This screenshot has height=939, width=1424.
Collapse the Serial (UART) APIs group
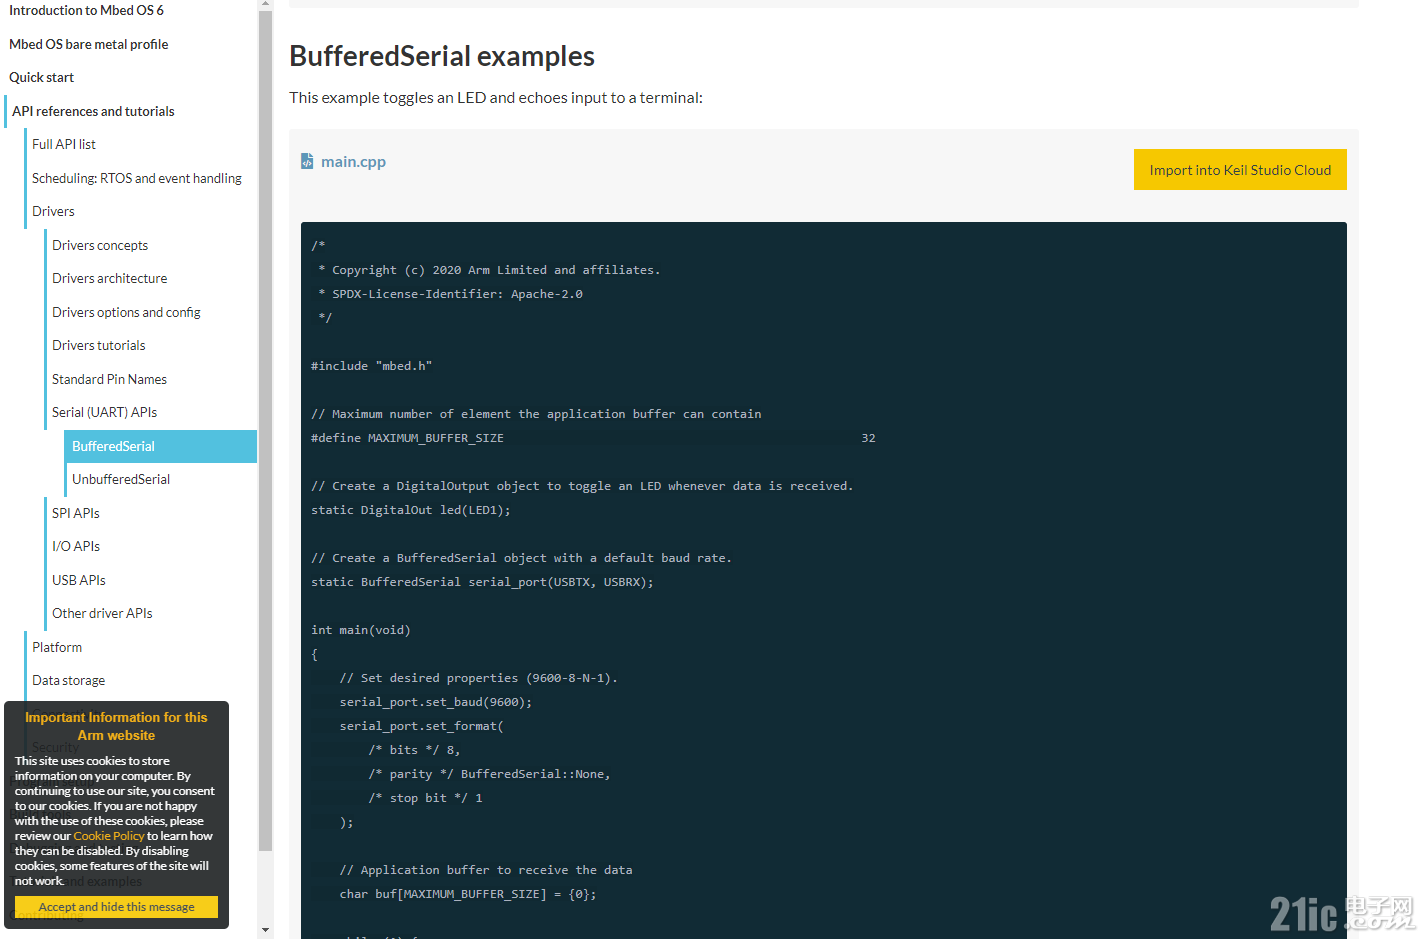[104, 412]
